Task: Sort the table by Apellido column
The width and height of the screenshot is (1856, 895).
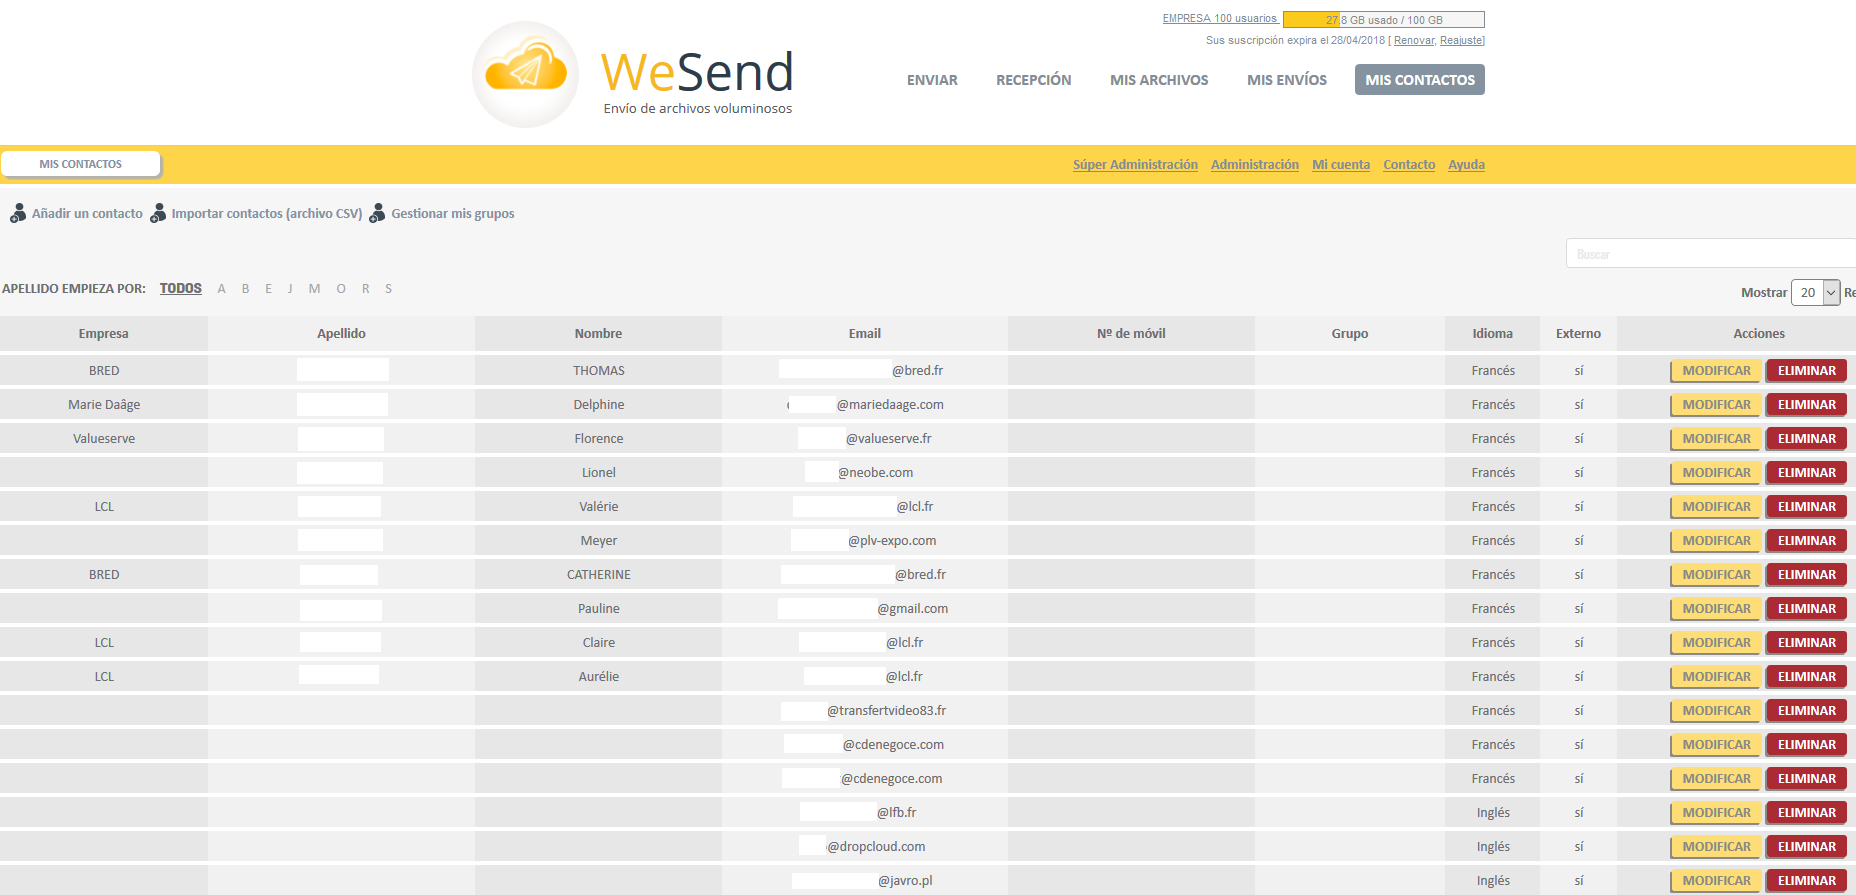Action: pyautogui.click(x=341, y=334)
